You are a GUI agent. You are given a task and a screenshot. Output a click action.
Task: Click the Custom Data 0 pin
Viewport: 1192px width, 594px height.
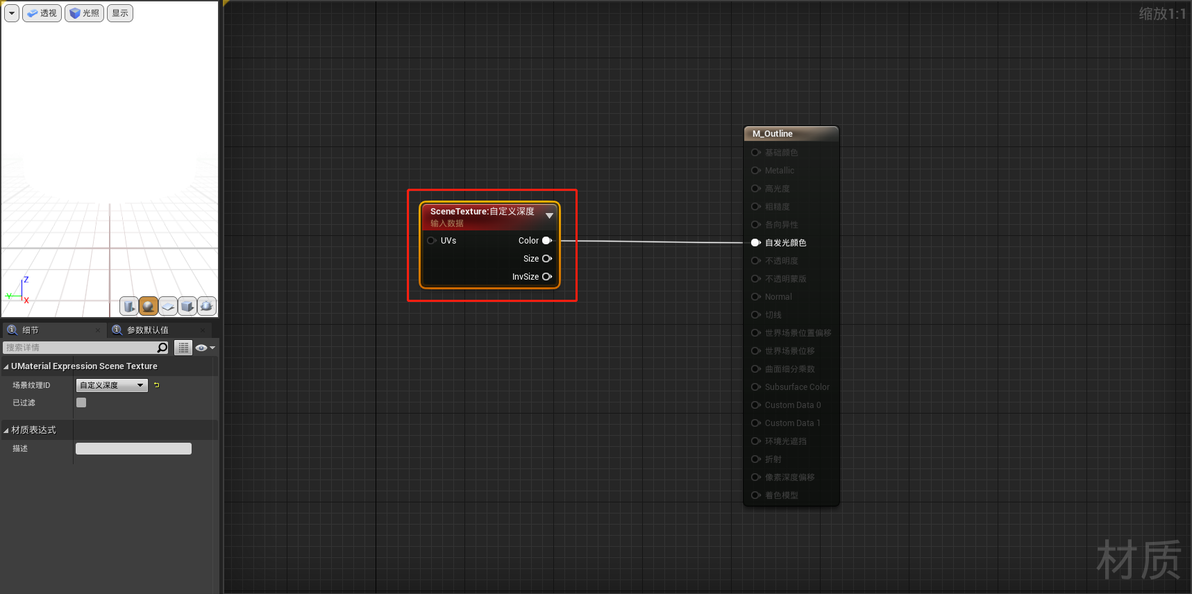(756, 405)
